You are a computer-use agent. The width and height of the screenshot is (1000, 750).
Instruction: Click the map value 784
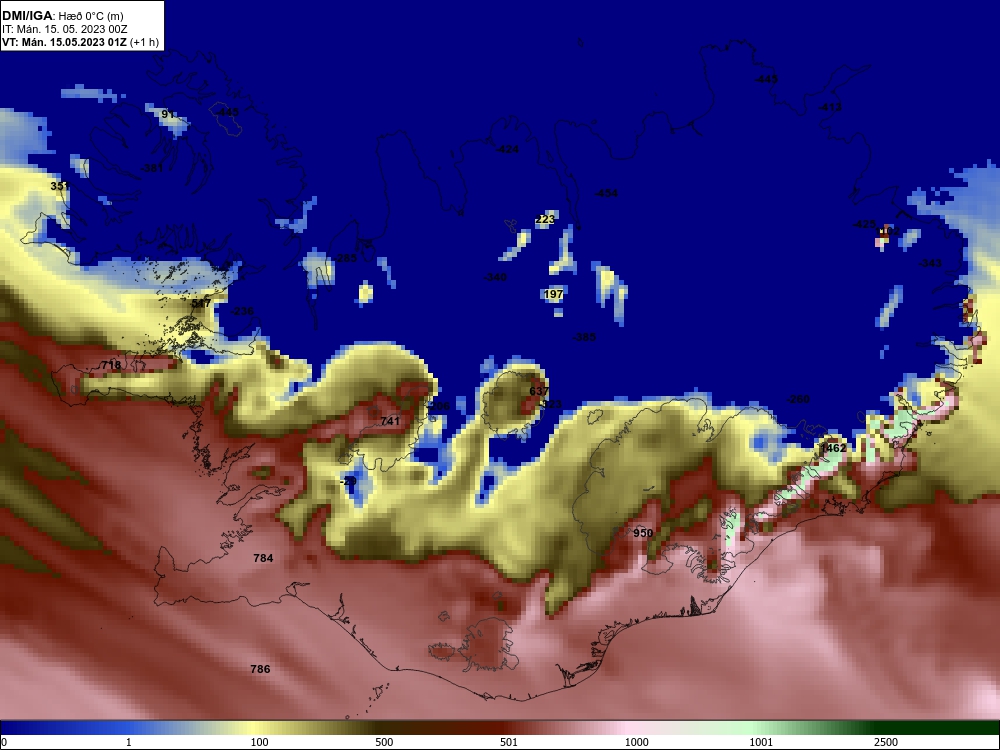tap(263, 558)
